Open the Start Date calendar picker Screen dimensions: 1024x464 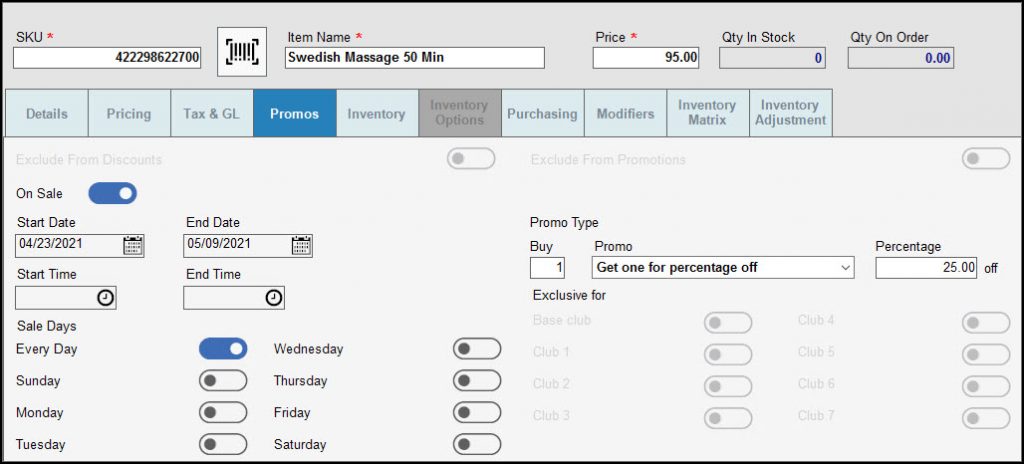click(133, 246)
